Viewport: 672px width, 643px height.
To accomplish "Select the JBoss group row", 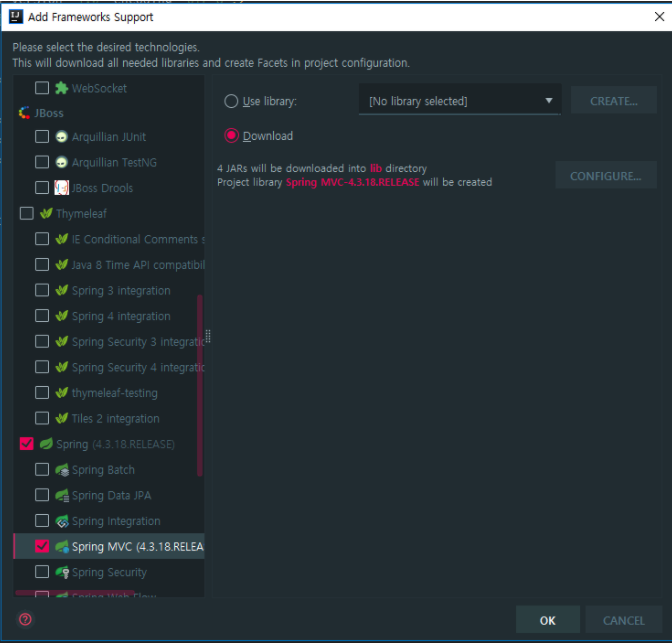I will 109,113.
